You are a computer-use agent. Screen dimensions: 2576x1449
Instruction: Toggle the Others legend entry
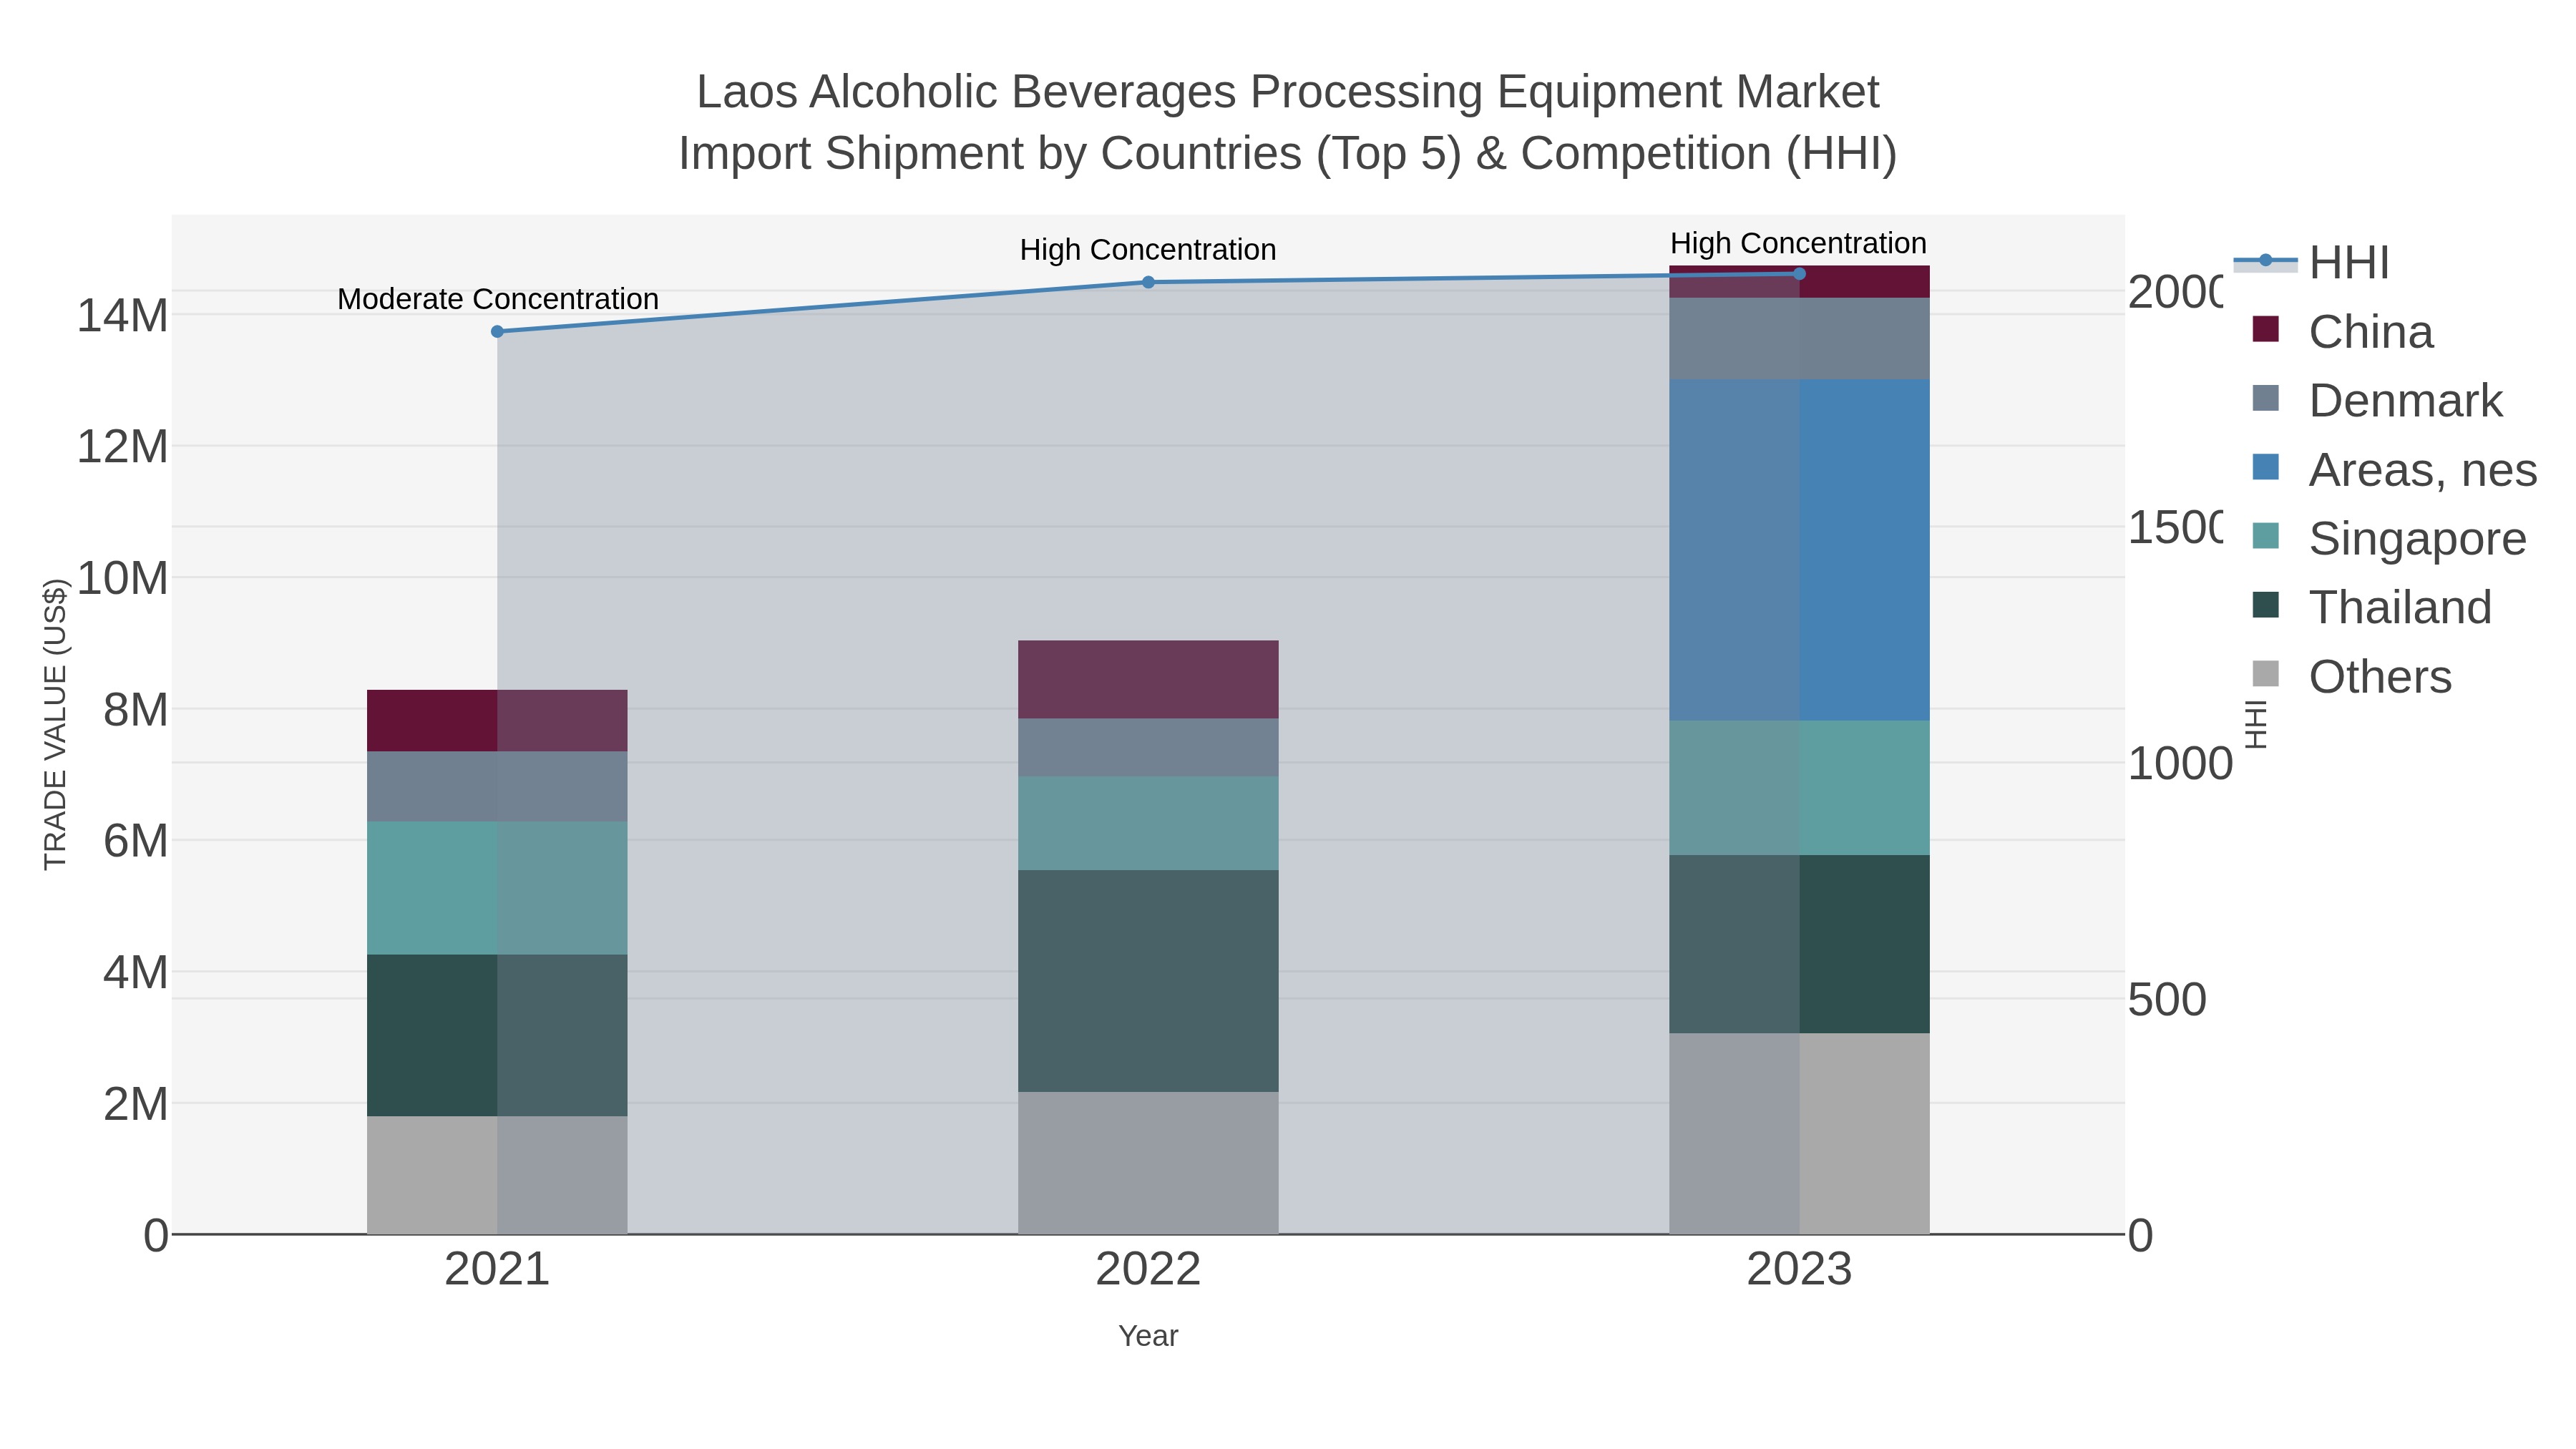(2351, 676)
